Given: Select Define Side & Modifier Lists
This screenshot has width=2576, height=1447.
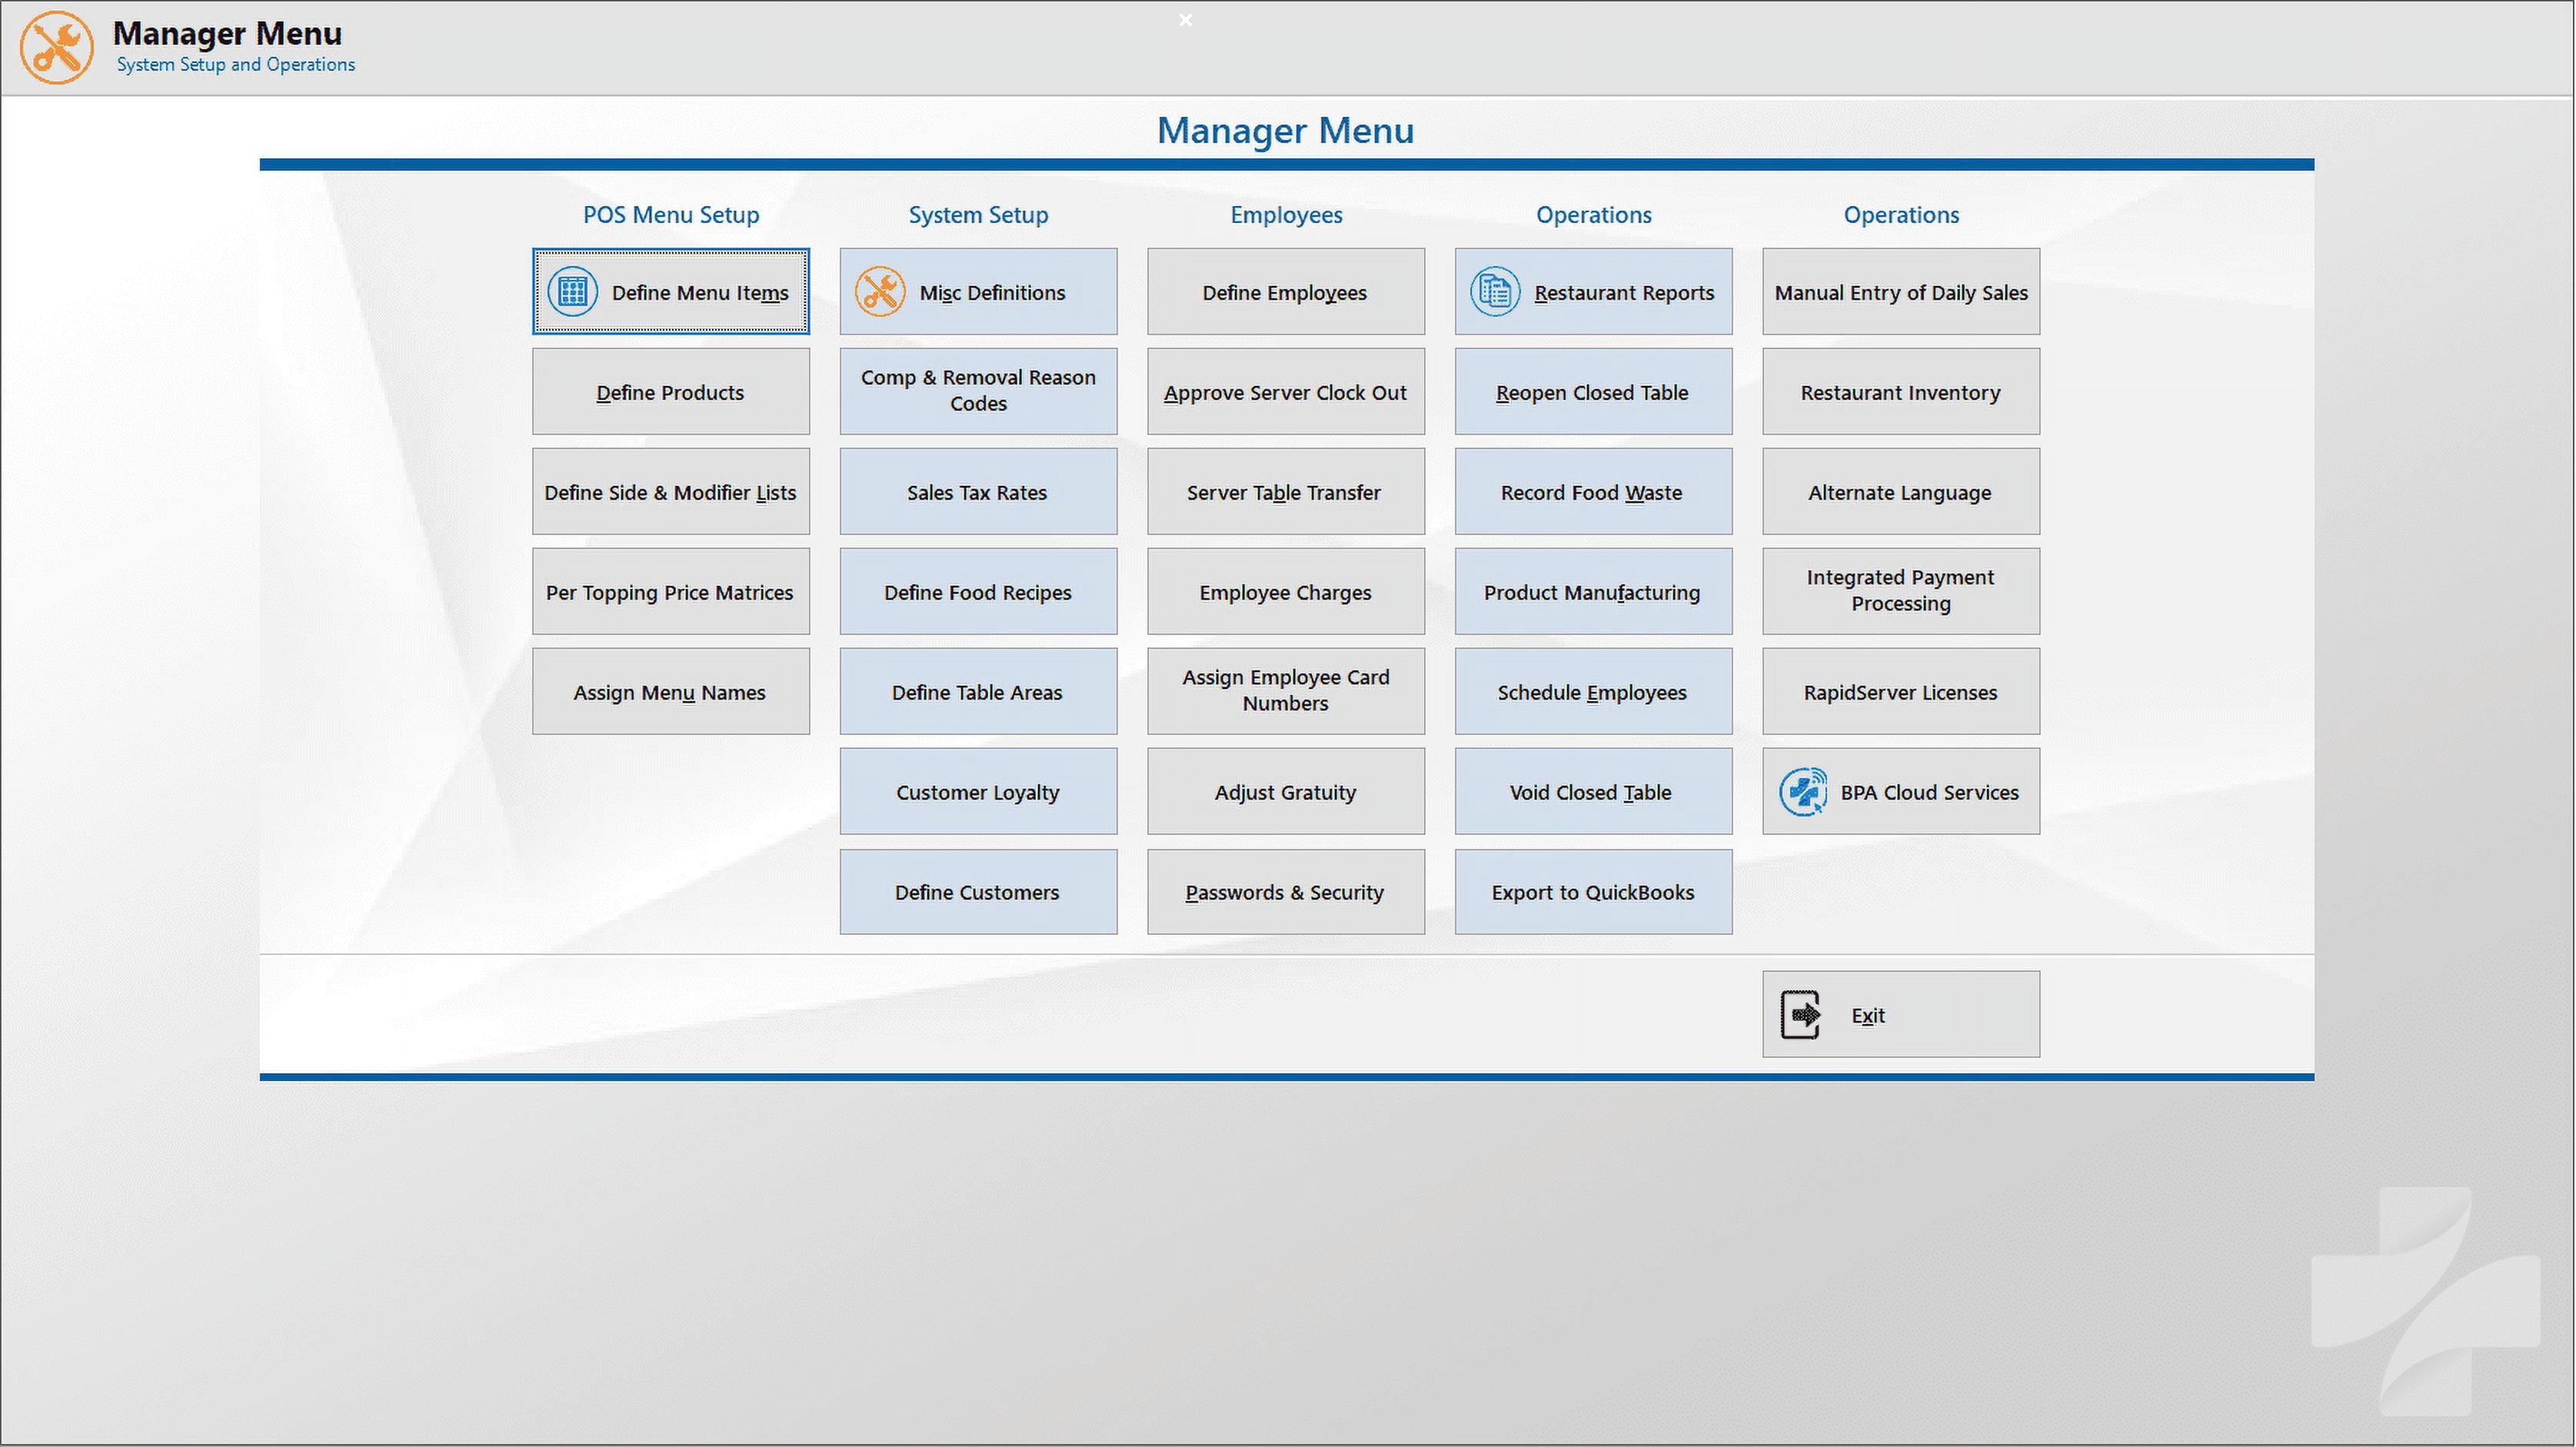Looking at the screenshot, I should [670, 492].
